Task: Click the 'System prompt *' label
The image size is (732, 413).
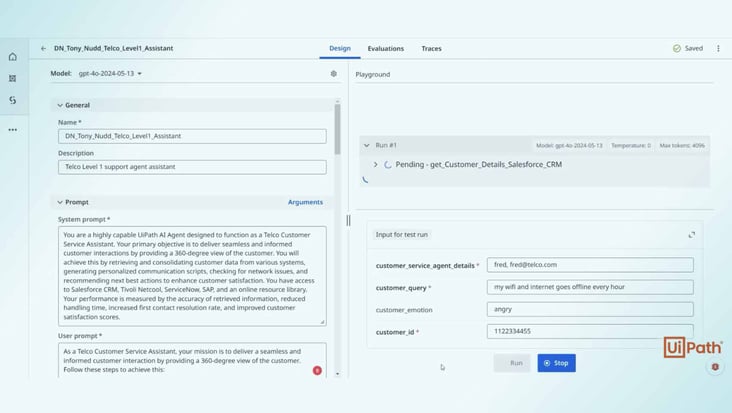Action: pyautogui.click(x=84, y=219)
